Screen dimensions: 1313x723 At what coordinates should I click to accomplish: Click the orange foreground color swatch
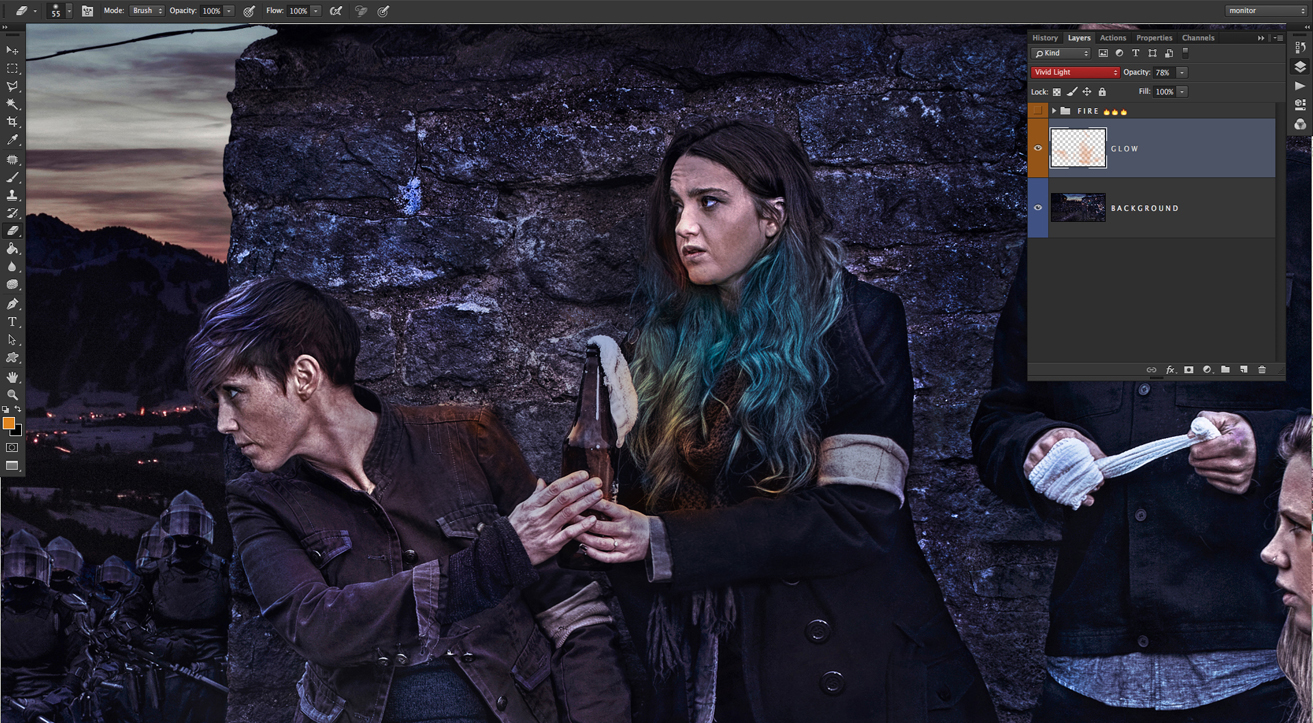[x=9, y=424]
